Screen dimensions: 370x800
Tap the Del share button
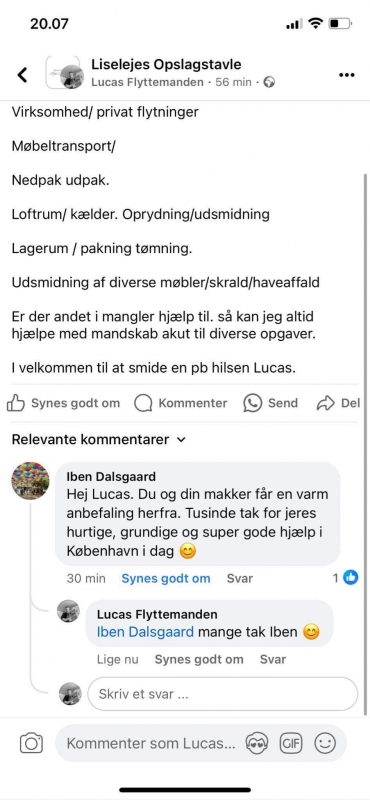(338, 403)
